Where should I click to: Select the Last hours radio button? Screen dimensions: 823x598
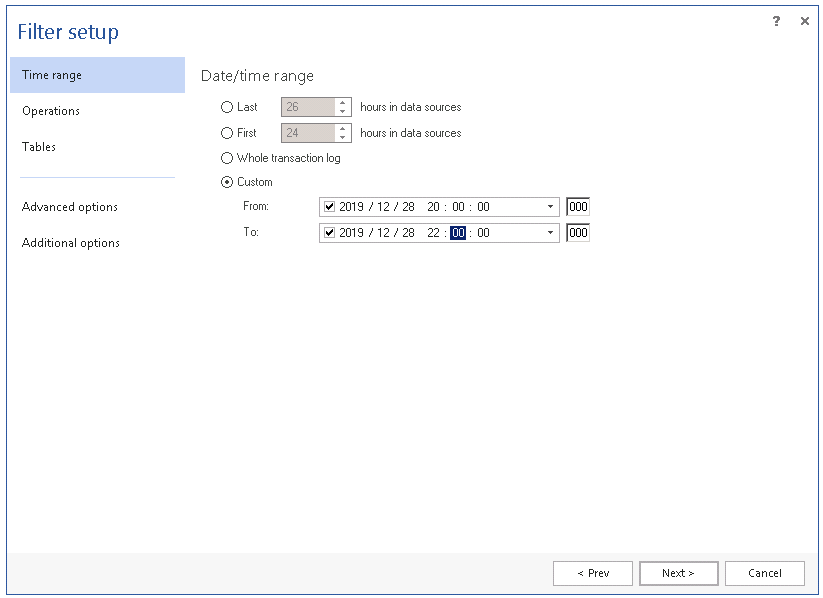[227, 107]
